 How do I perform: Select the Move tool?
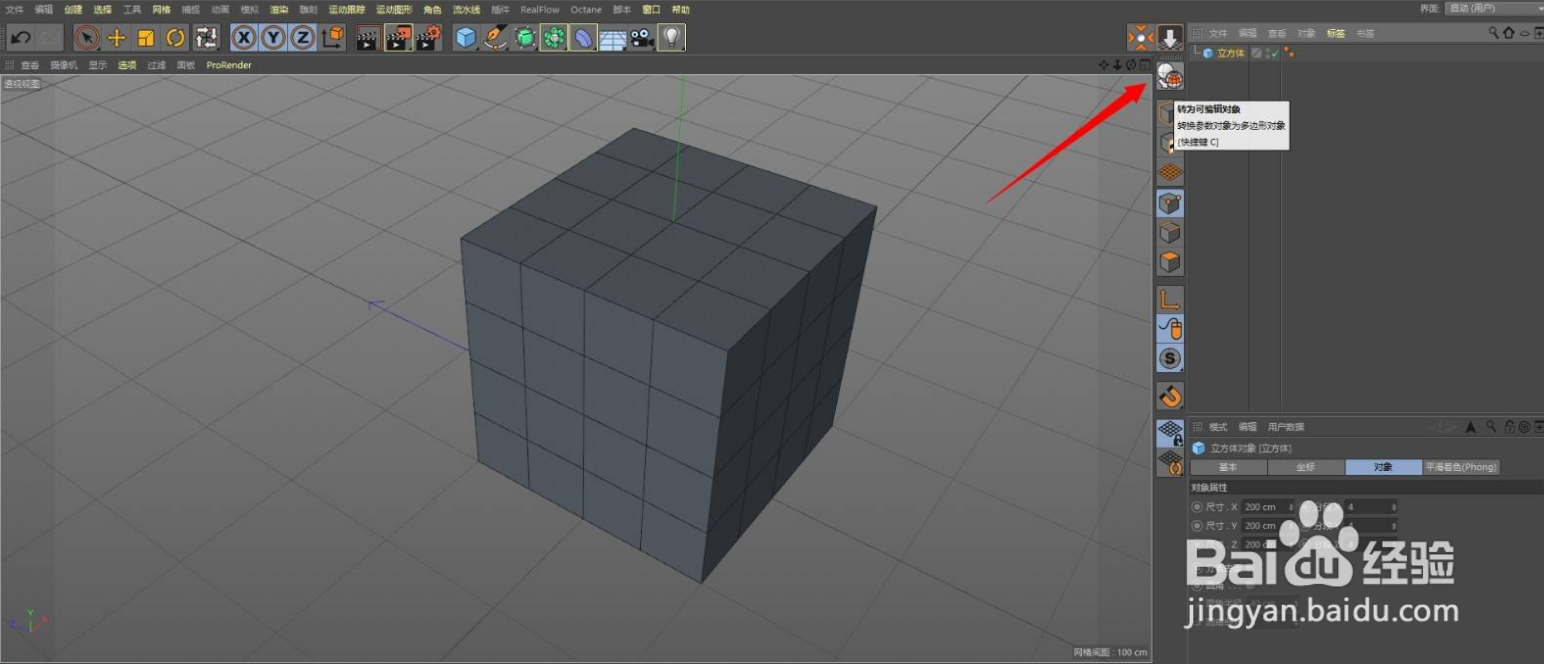pos(117,38)
